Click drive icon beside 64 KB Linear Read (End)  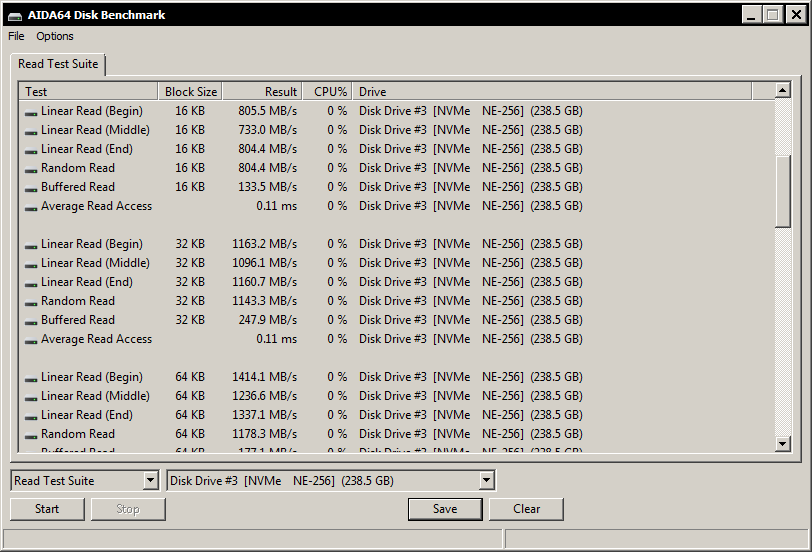31,416
